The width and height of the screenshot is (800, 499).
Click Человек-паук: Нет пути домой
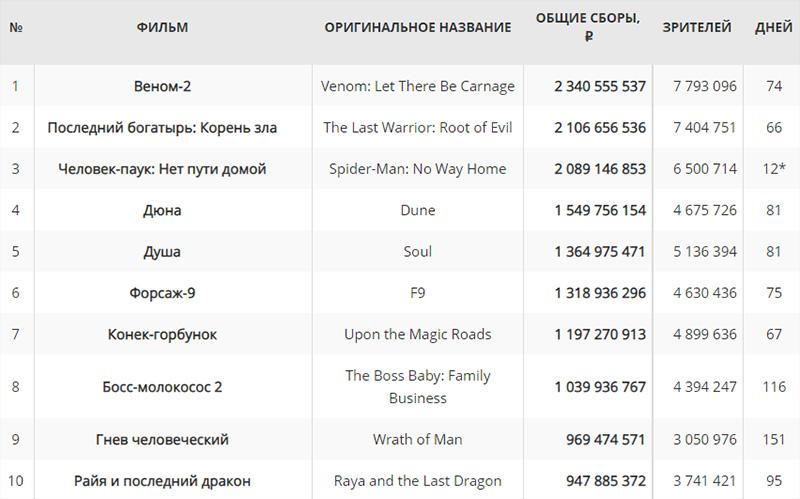pyautogui.click(x=162, y=169)
